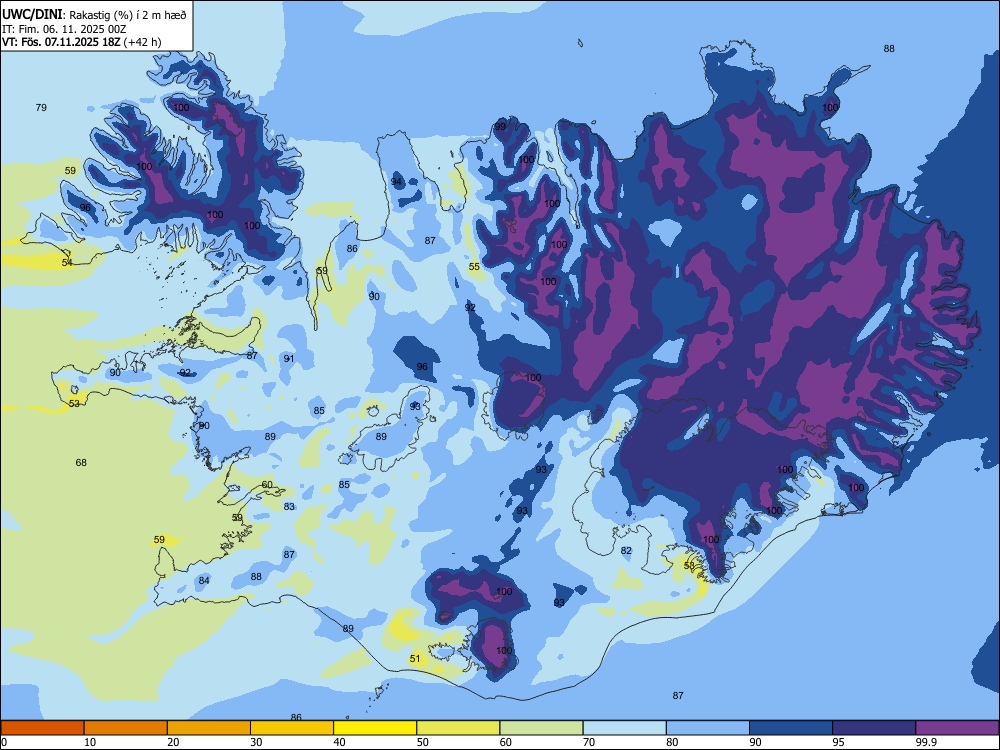Click the 'UWC/DINI' title text

pyautogui.click(x=31, y=14)
